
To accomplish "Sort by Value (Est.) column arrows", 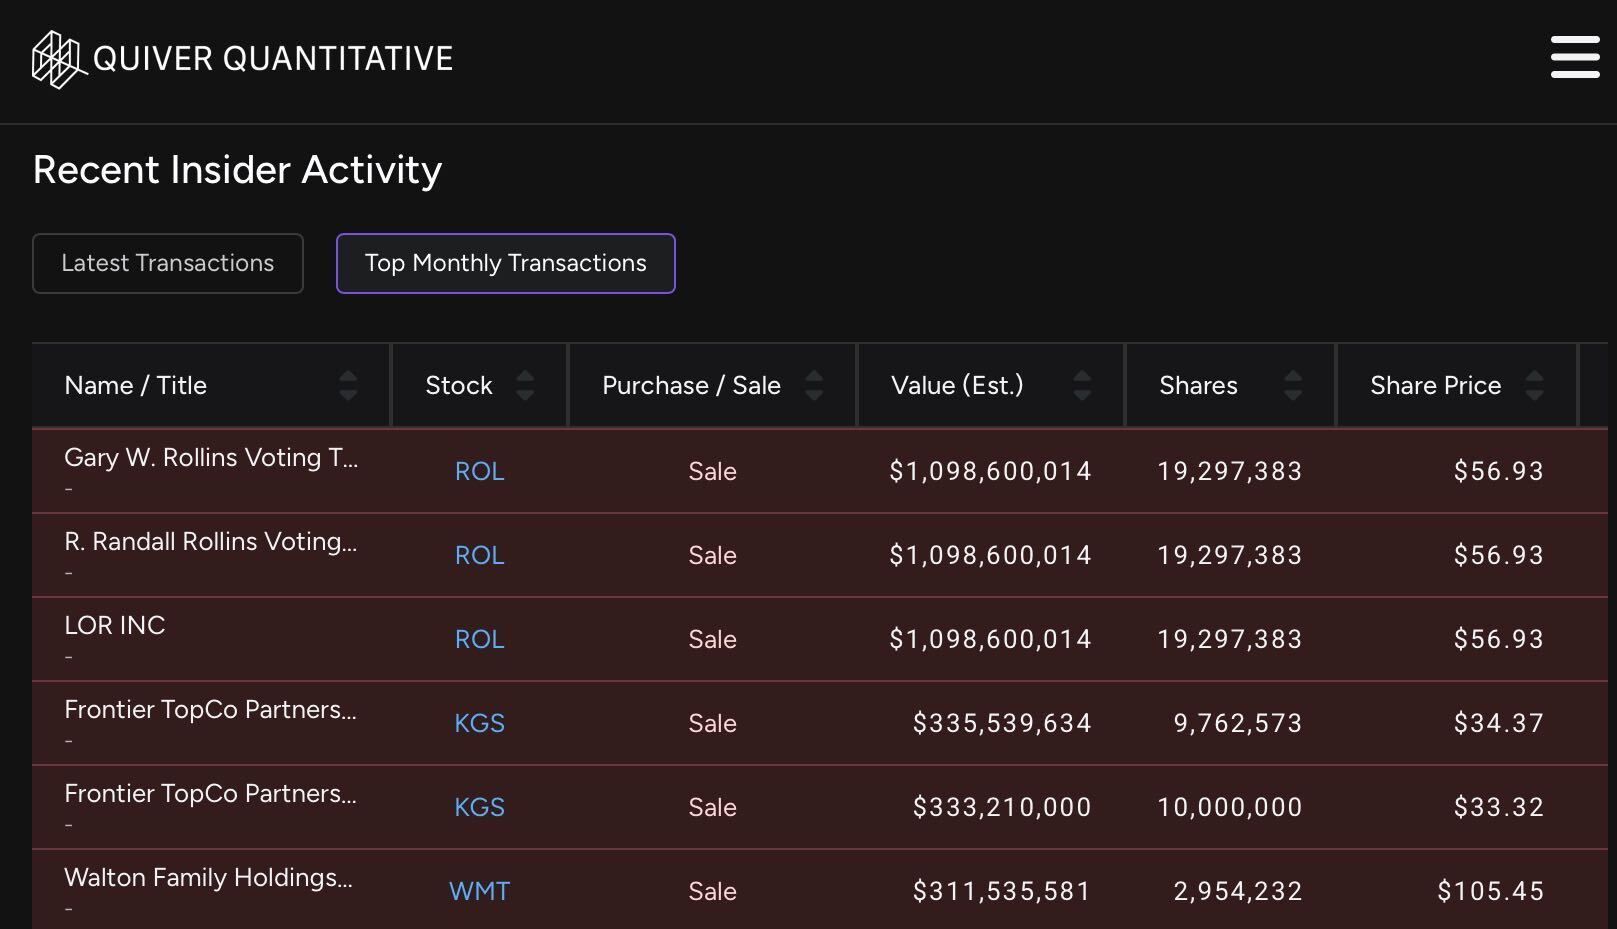I will [x=1082, y=386].
